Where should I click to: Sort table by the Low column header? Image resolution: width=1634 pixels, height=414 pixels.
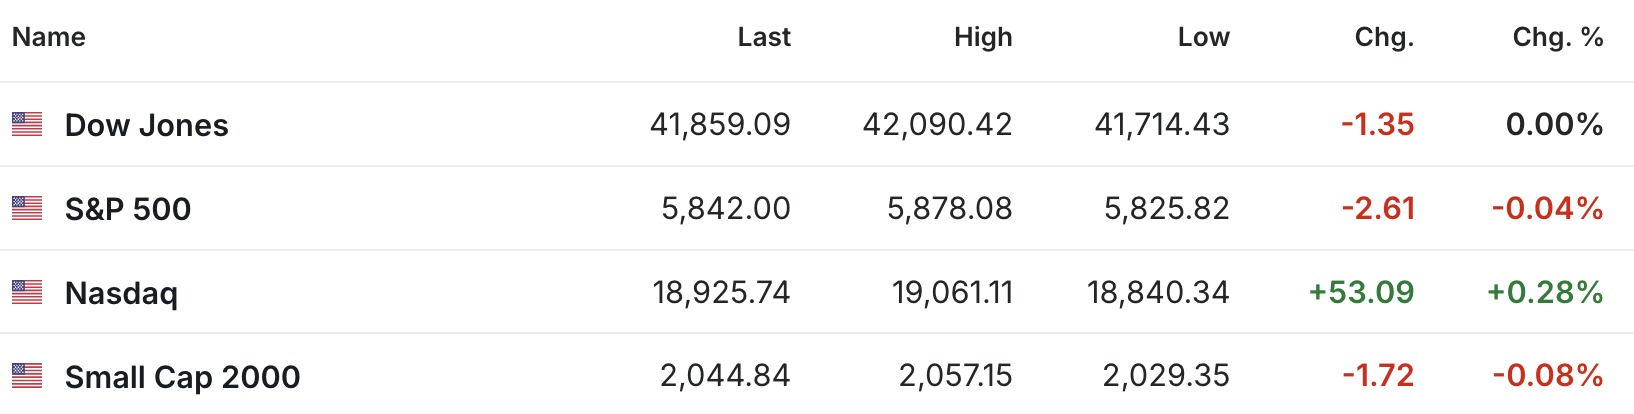[x=1204, y=37]
